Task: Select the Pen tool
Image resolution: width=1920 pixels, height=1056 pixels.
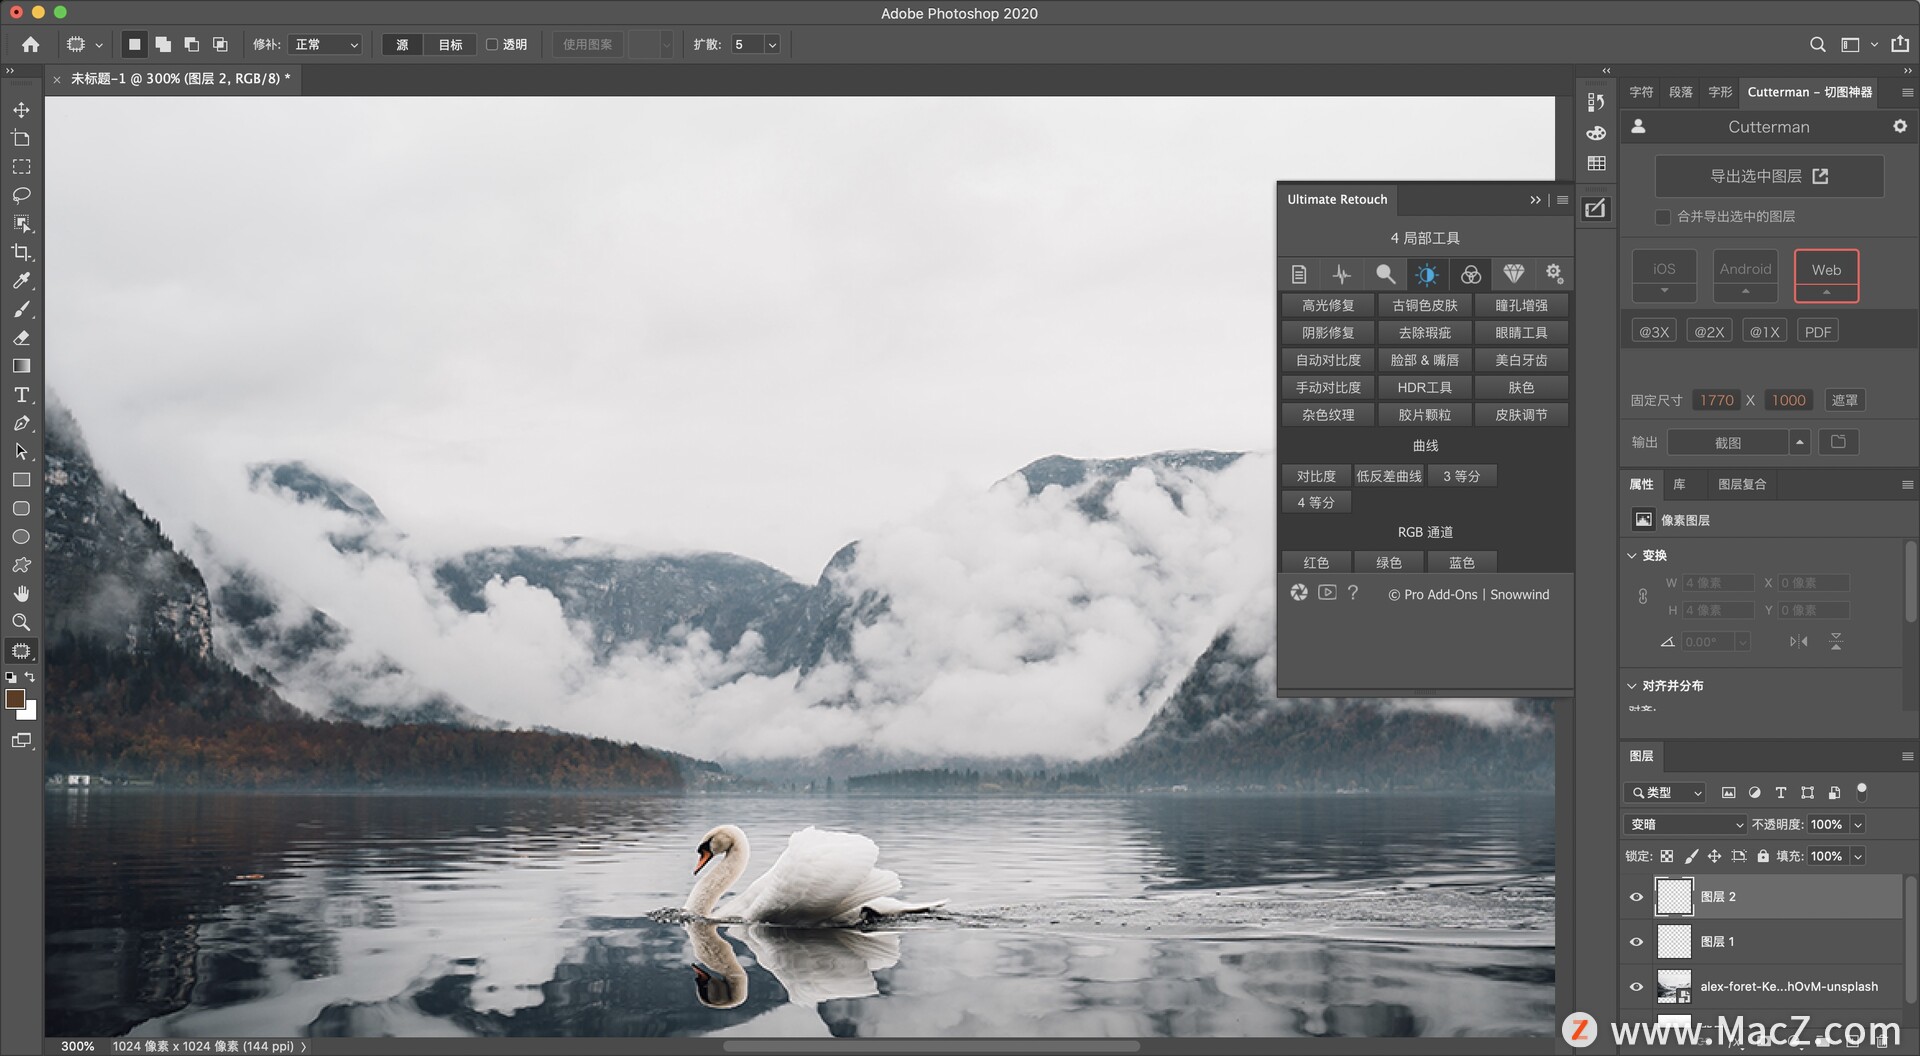Action: 21,423
